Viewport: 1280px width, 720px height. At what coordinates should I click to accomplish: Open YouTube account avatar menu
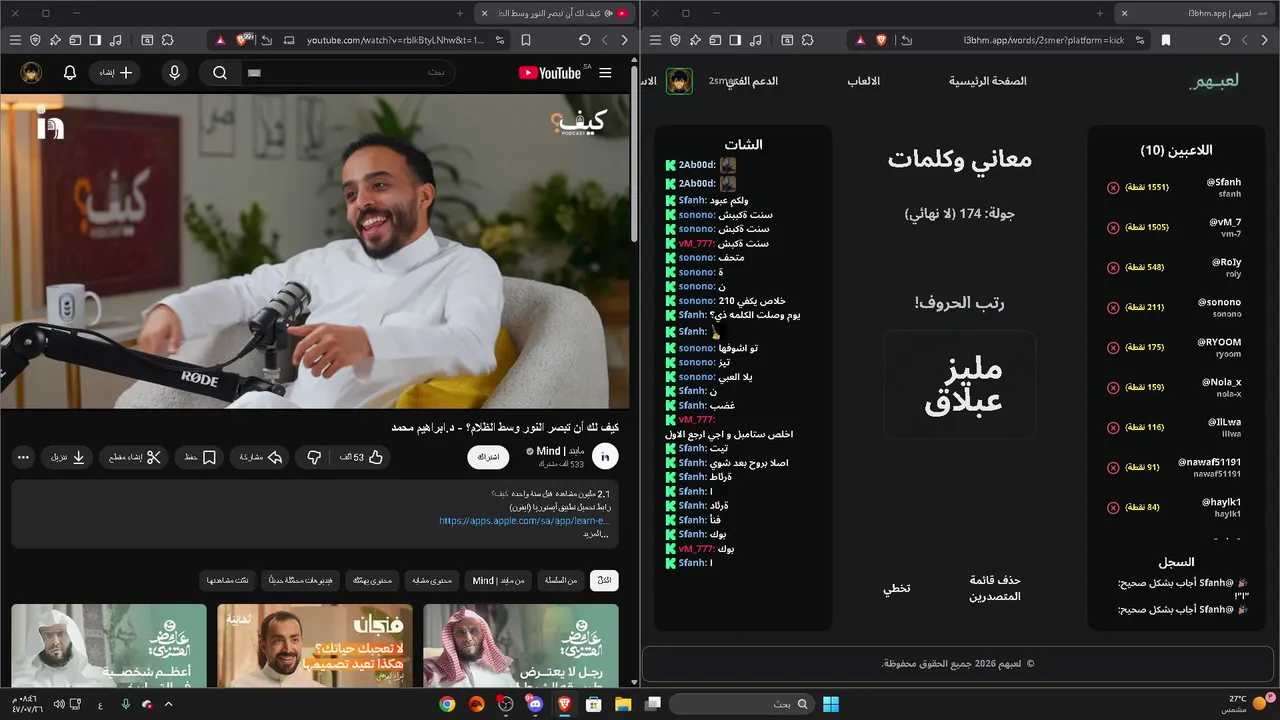32,73
